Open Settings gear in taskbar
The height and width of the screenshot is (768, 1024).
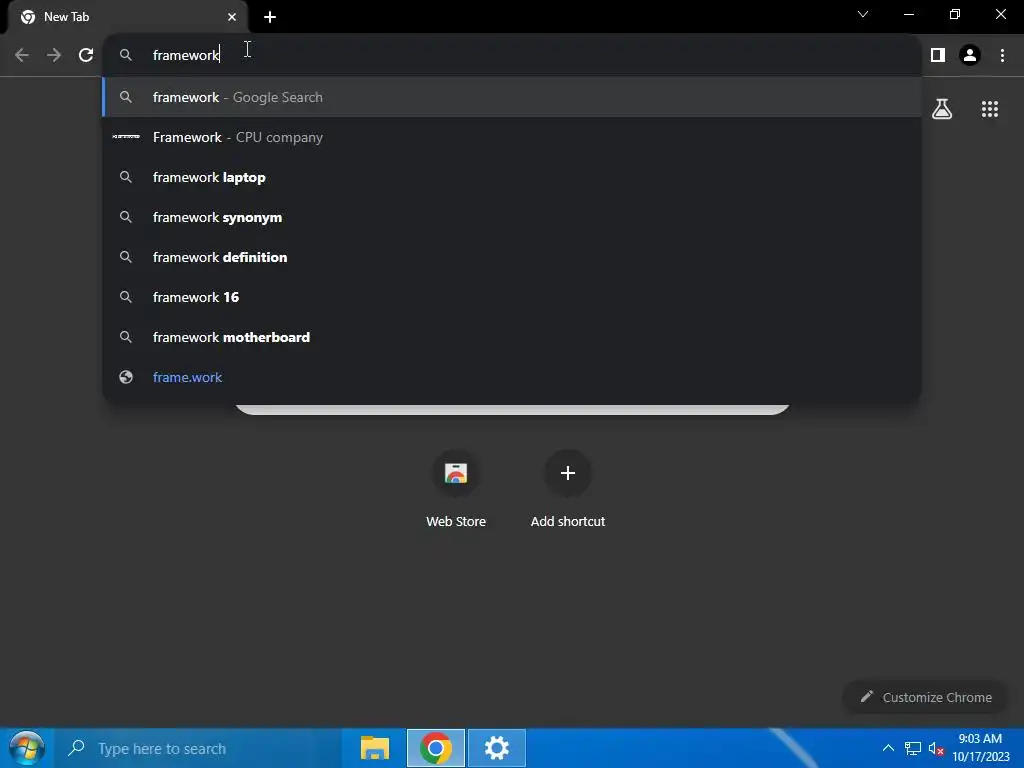tap(496, 748)
